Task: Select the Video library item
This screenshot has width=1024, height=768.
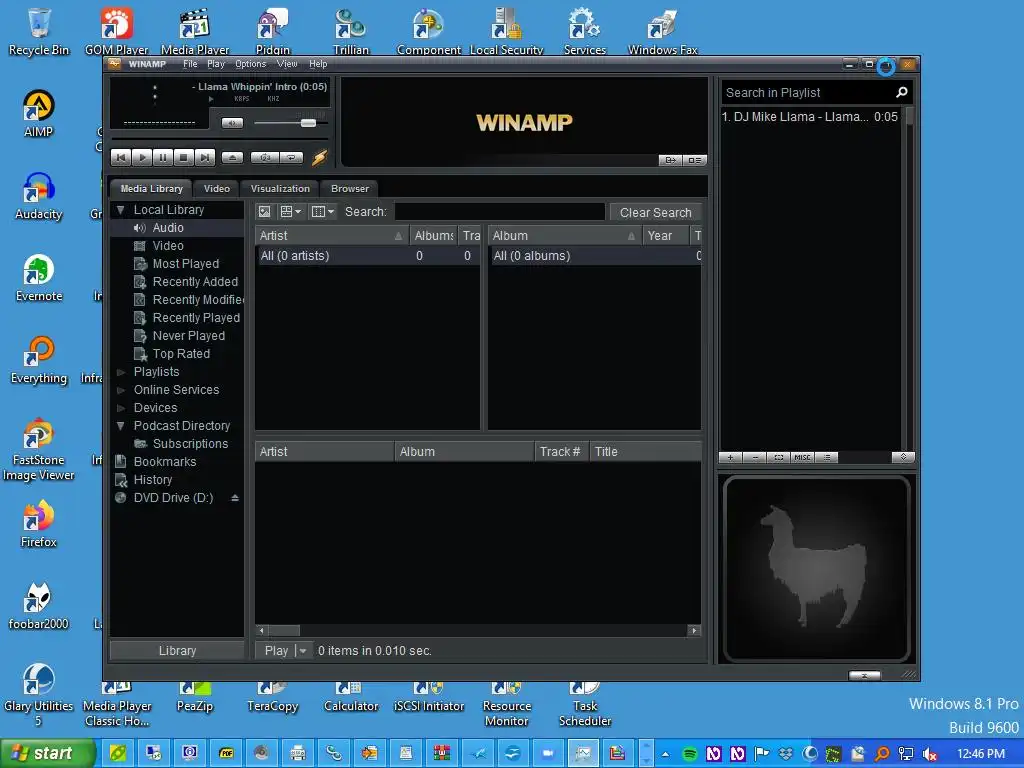Action: [x=168, y=246]
